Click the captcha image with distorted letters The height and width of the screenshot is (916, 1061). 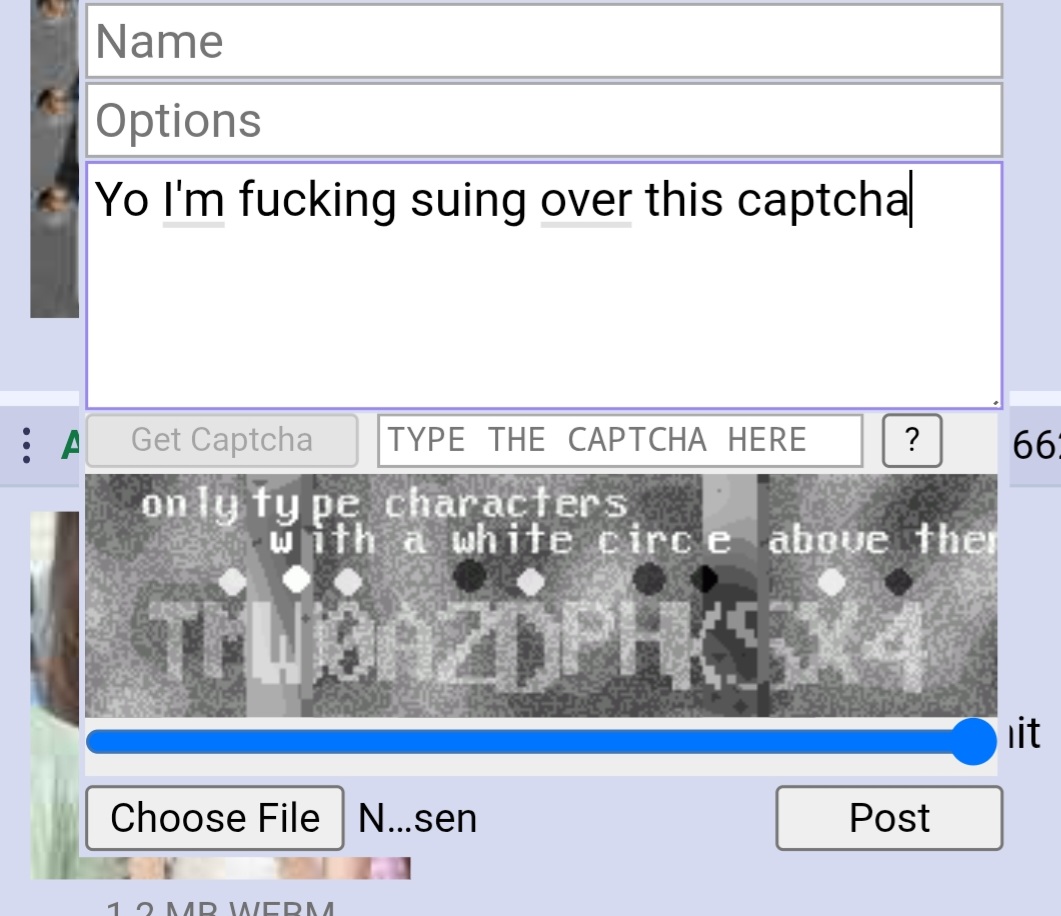tap(541, 595)
